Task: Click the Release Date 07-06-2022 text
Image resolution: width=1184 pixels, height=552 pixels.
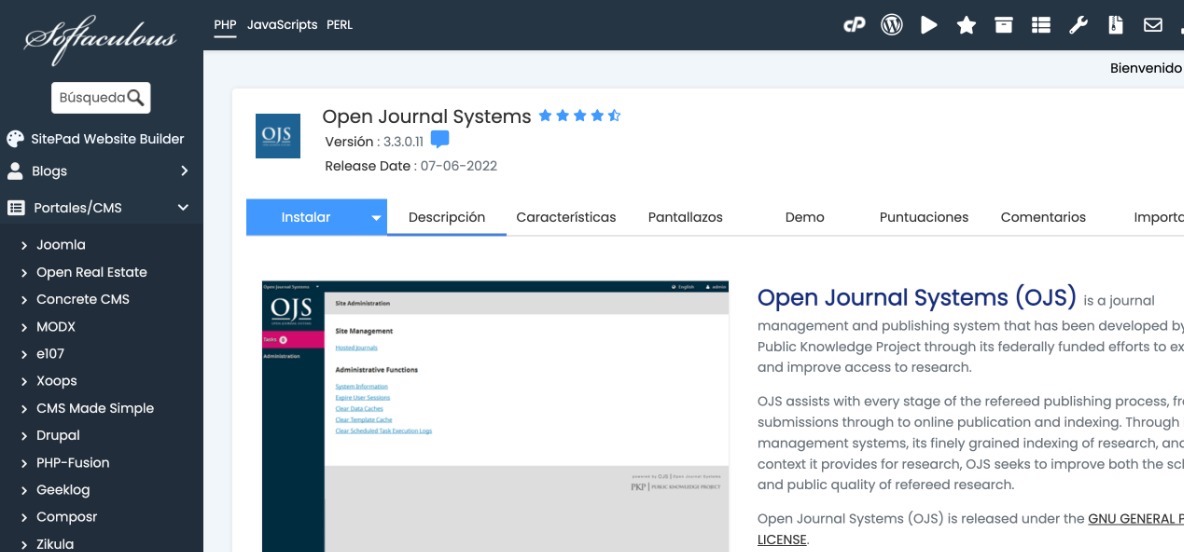Action: pos(411,166)
